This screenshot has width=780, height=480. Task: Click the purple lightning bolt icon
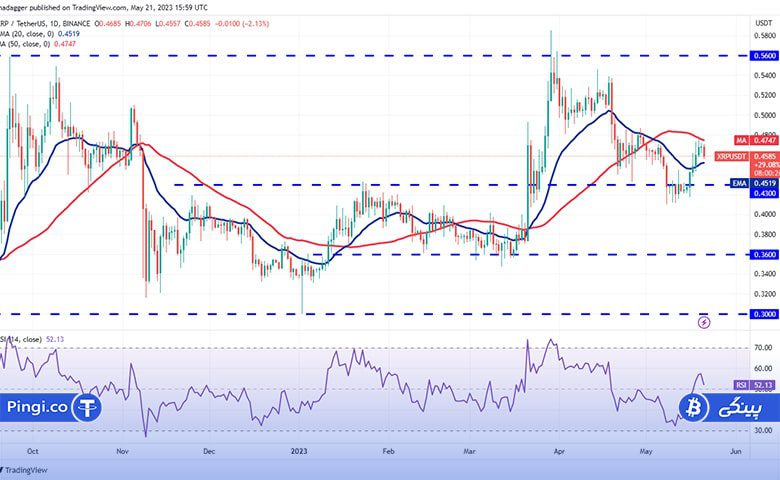[704, 322]
